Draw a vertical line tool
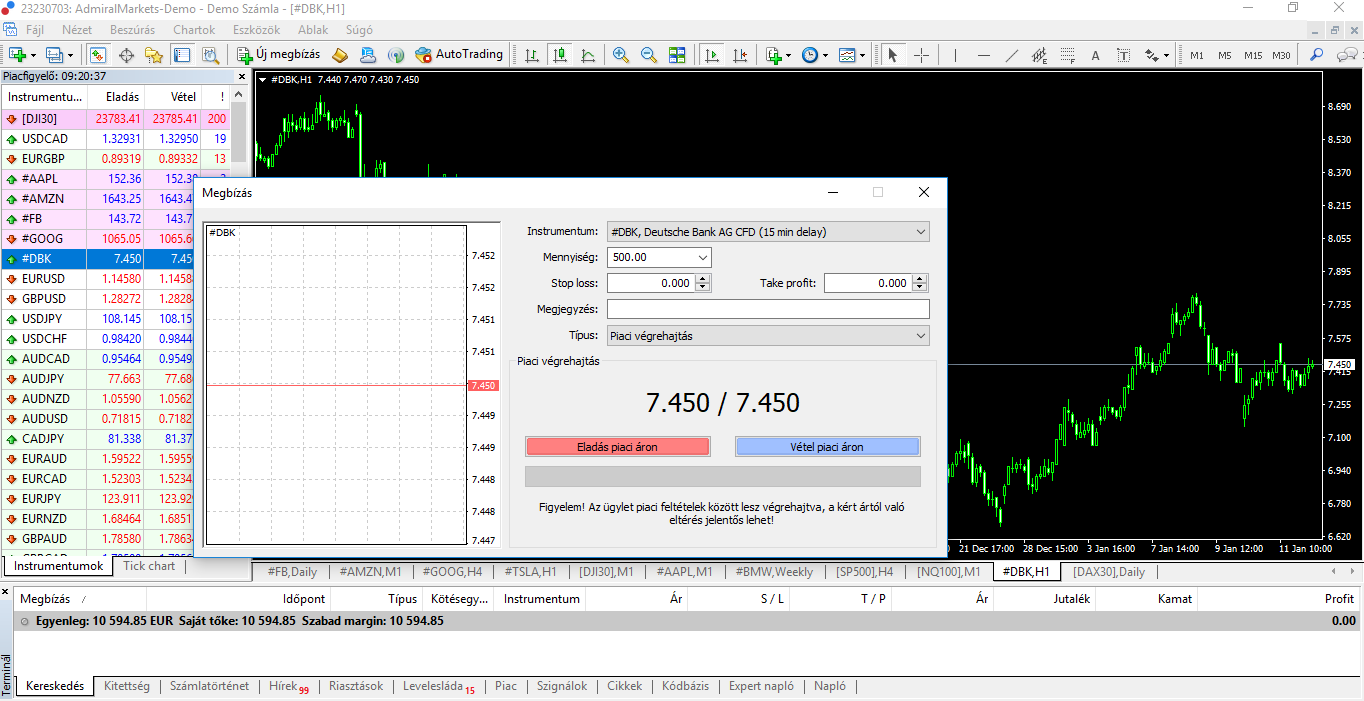This screenshot has height=701, width=1364. coord(955,55)
